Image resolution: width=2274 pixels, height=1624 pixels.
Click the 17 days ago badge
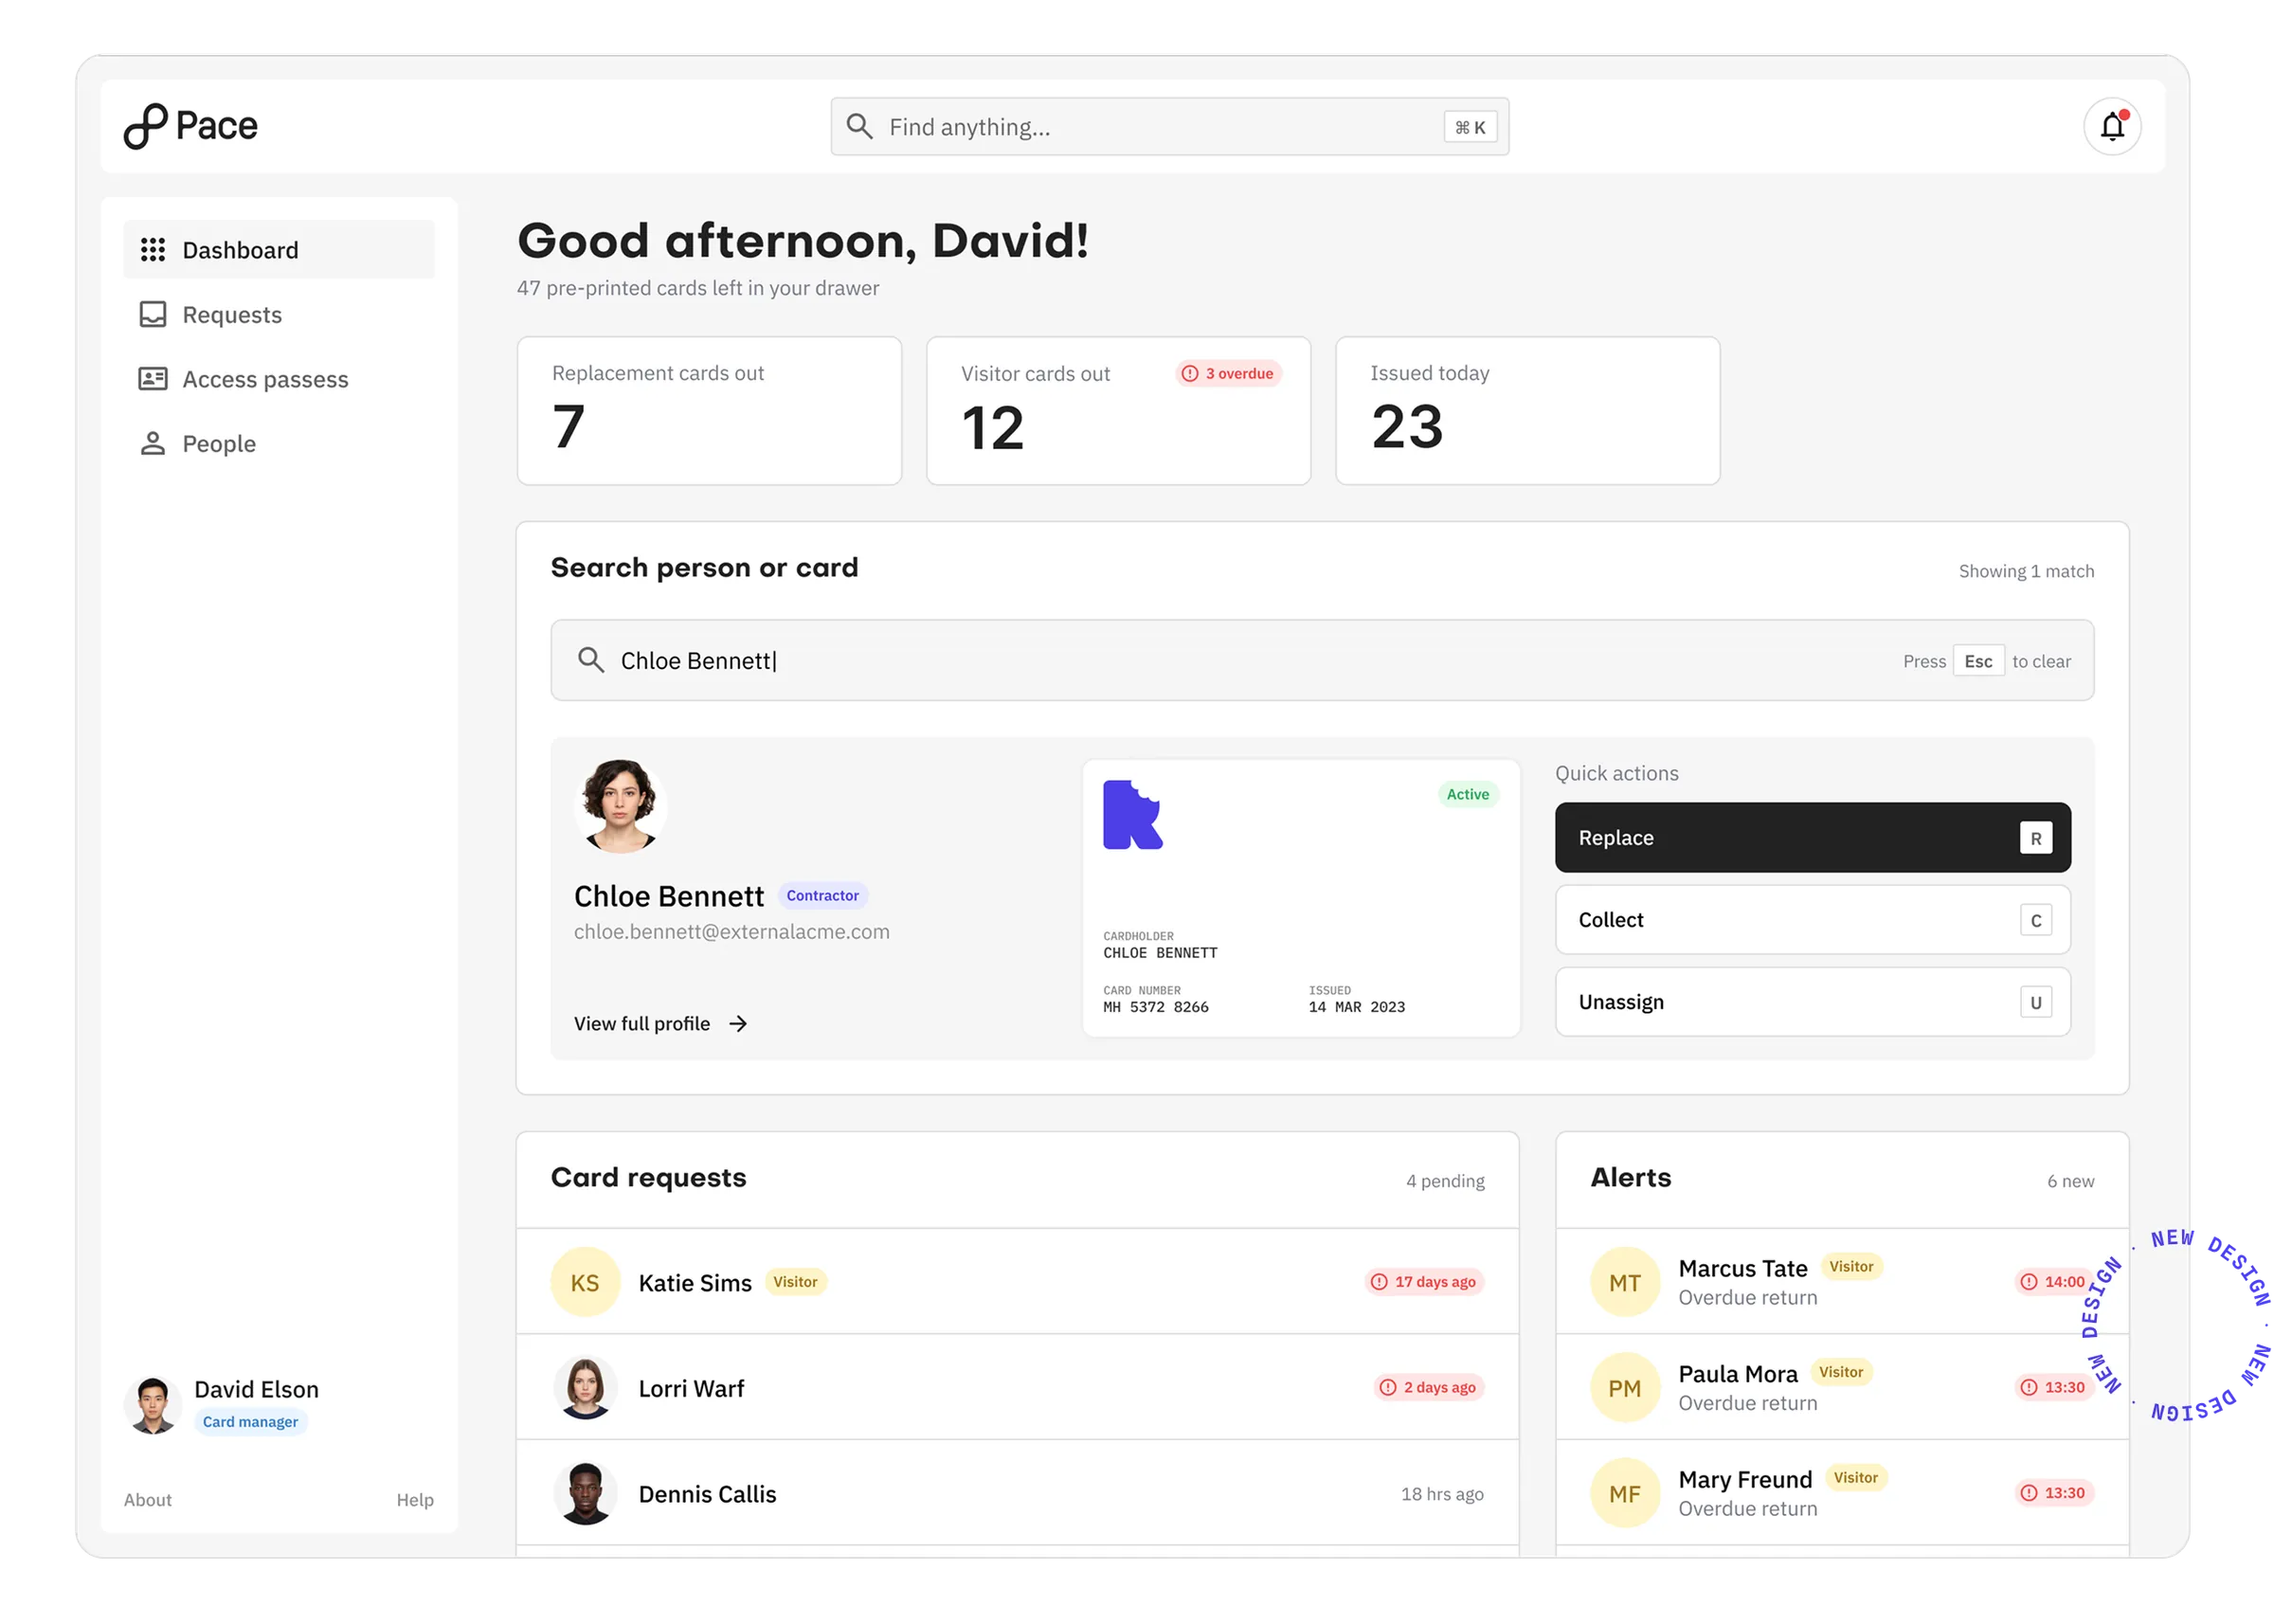pos(1424,1282)
